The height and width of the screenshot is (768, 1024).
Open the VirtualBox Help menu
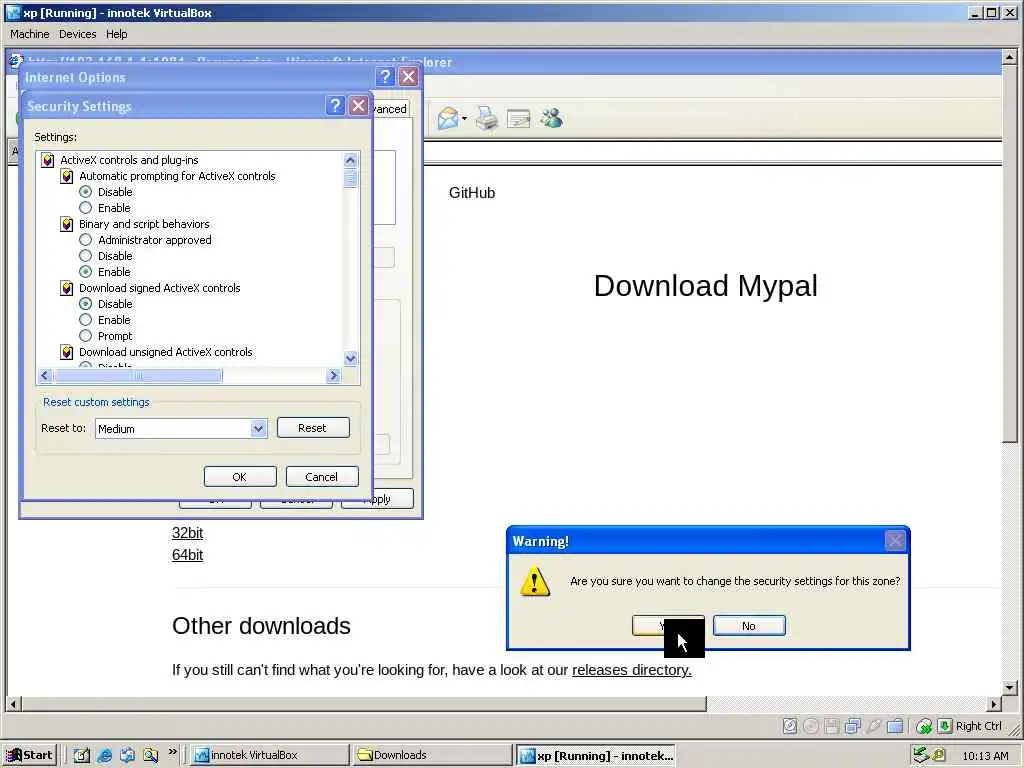116,34
